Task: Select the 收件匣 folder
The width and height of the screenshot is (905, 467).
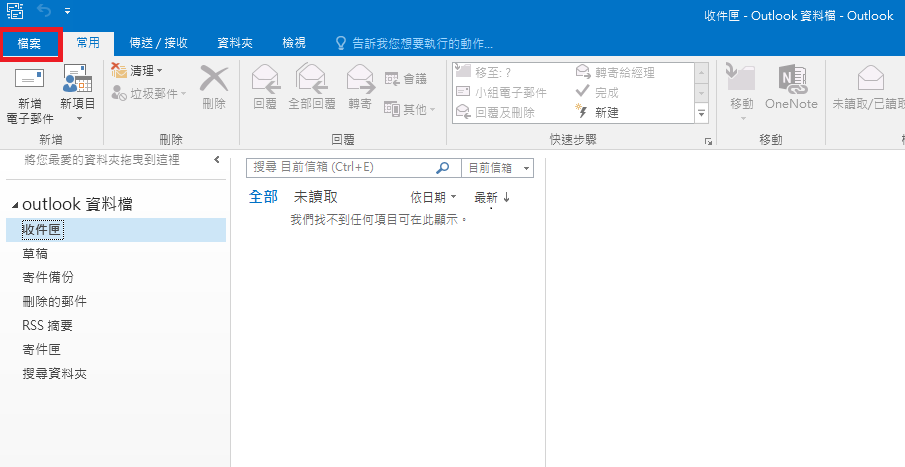Action: (116, 230)
